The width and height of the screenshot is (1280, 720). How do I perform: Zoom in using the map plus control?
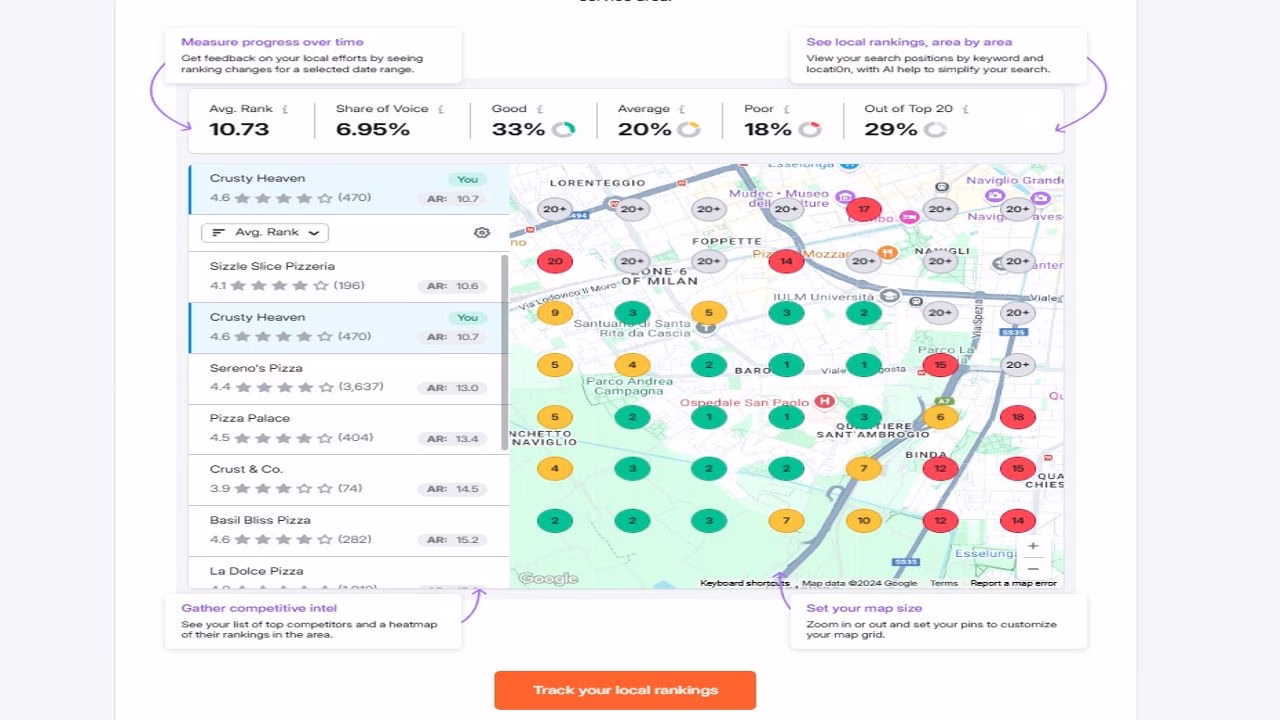click(1033, 547)
